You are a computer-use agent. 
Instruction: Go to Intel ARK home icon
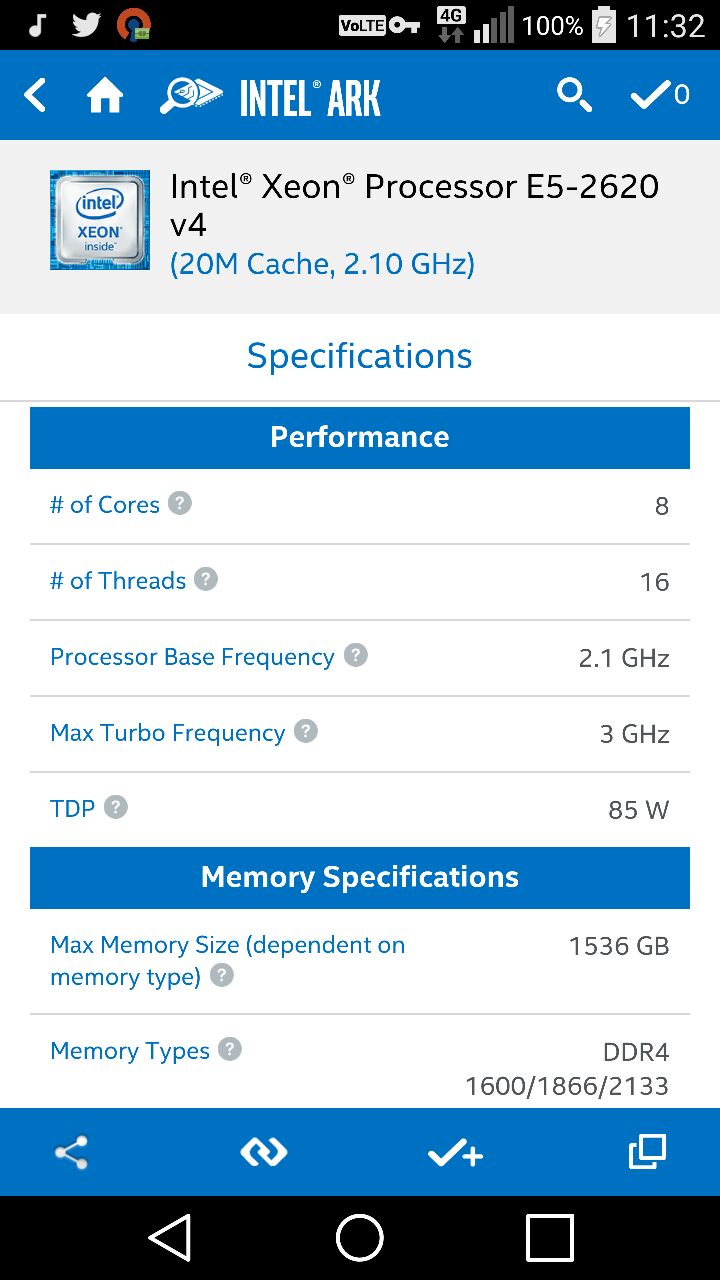(105, 96)
